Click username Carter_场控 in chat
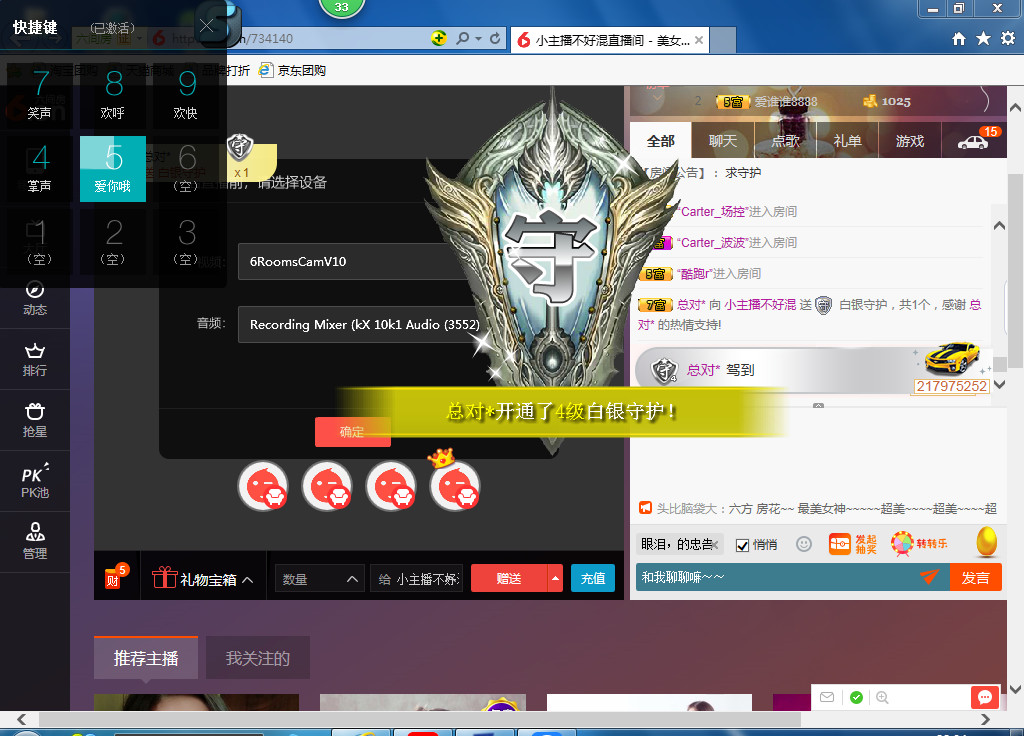 coord(713,212)
